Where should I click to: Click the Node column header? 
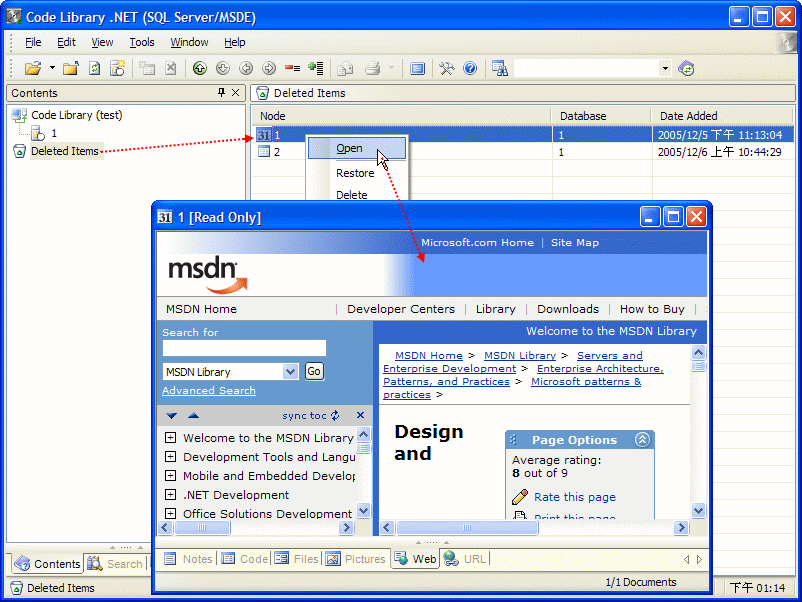[401, 116]
